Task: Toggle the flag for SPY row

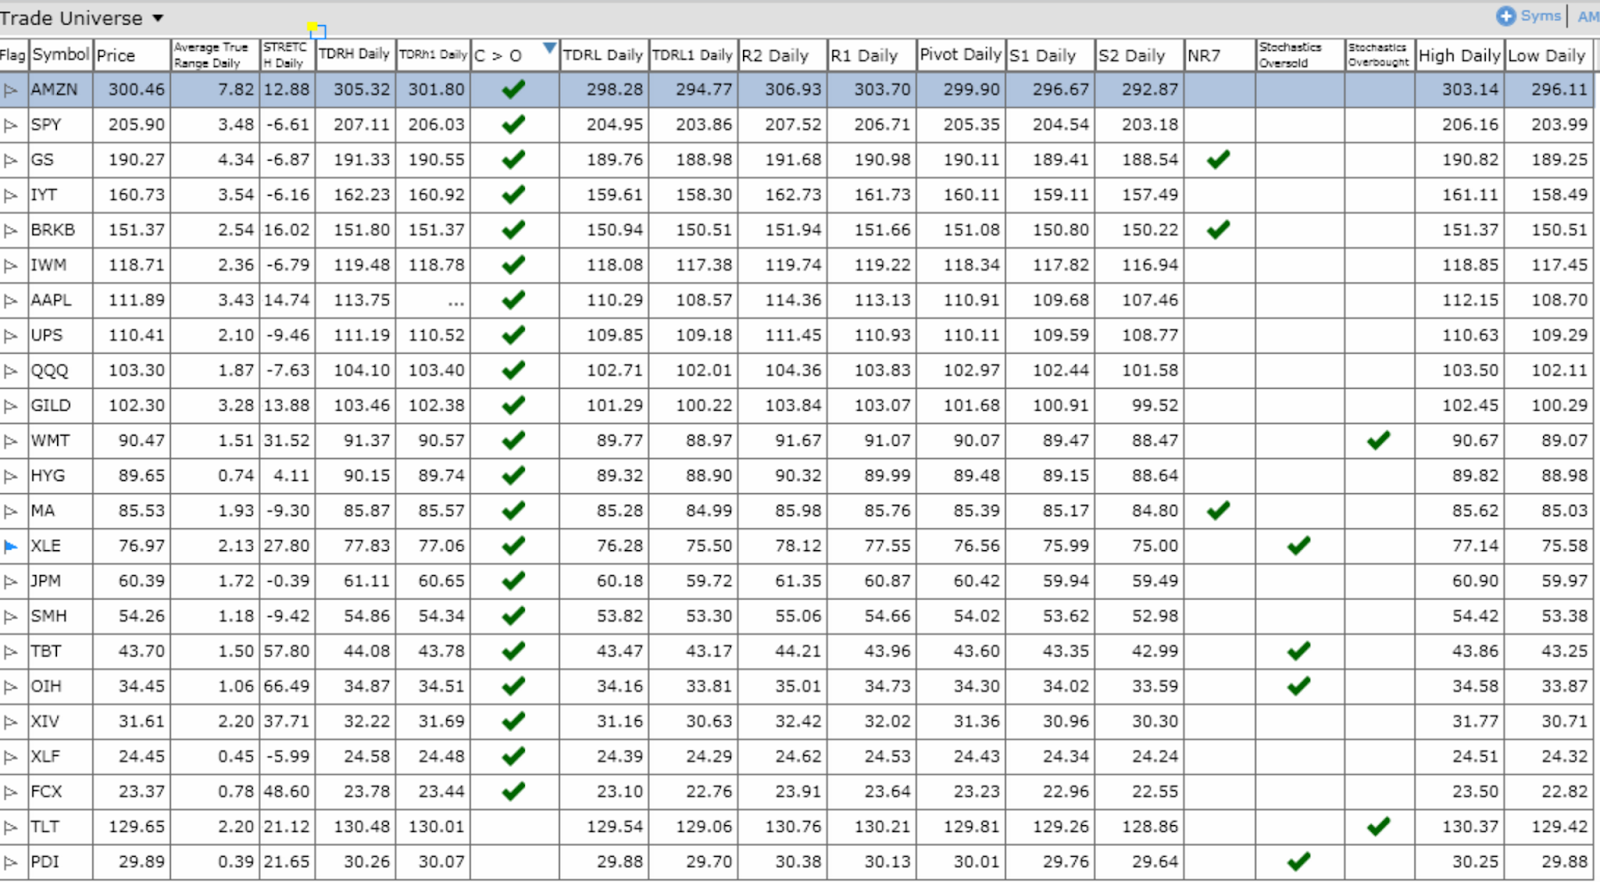Action: [x=11, y=125]
